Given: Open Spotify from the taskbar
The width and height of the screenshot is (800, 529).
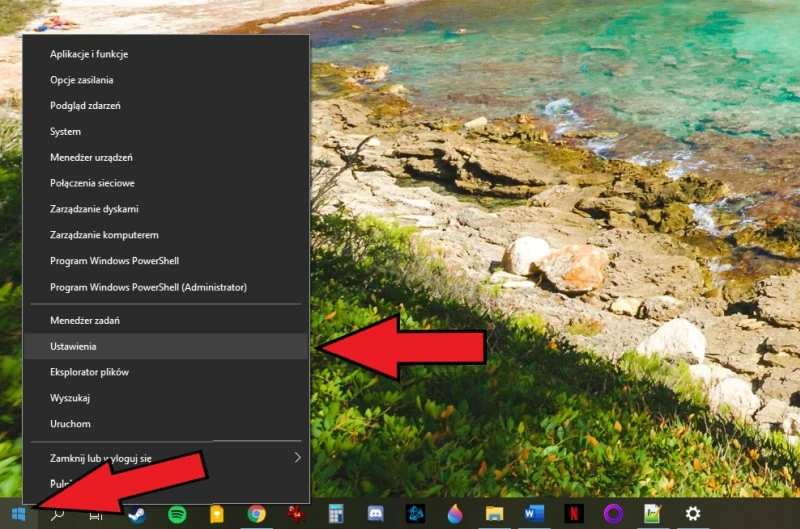Looking at the screenshot, I should click(177, 514).
